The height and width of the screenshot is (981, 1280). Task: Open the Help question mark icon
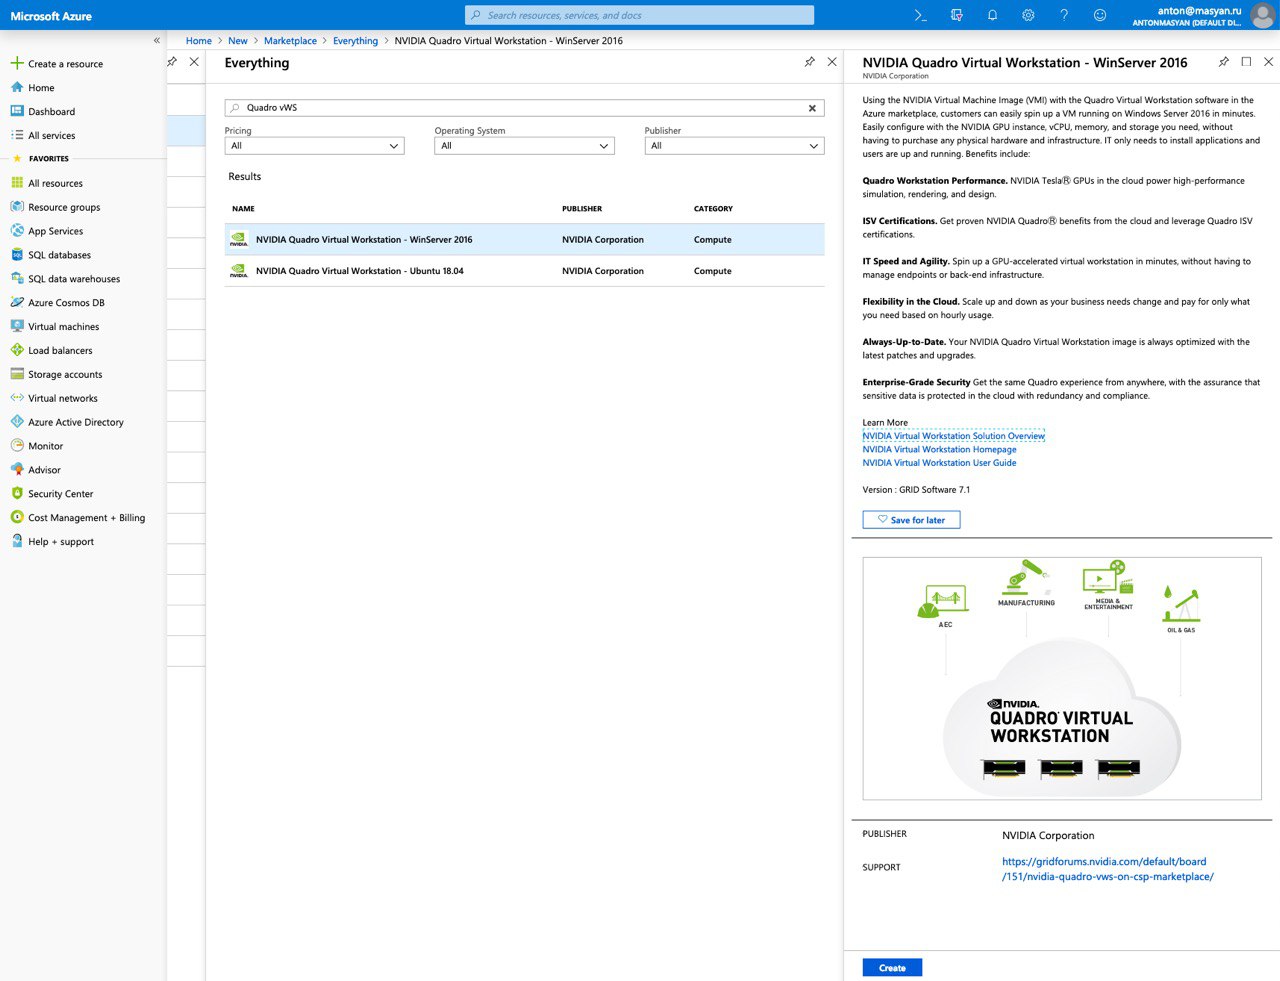click(x=1064, y=15)
